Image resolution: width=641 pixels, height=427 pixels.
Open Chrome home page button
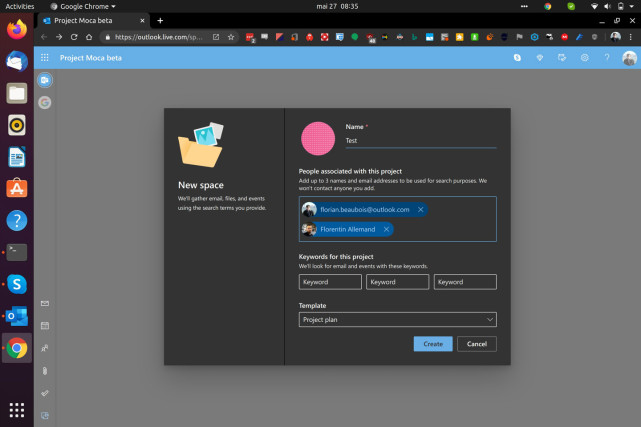point(89,37)
